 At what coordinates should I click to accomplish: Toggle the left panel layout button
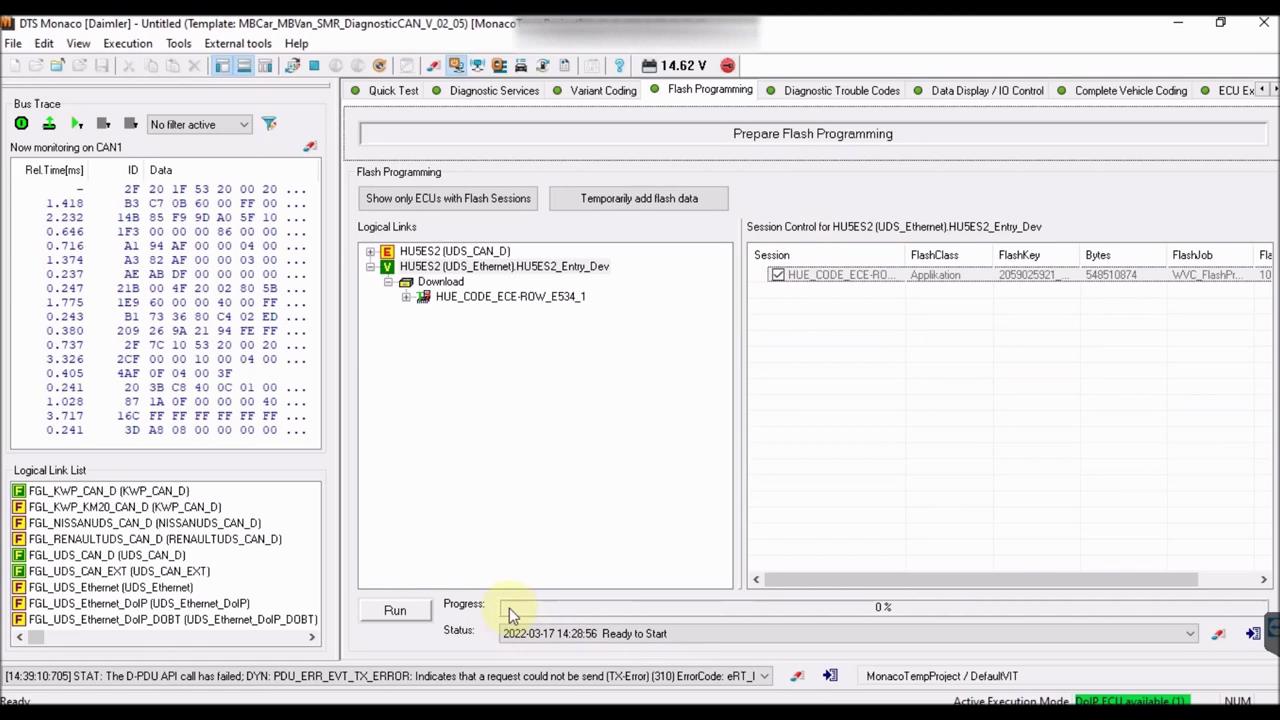222,66
